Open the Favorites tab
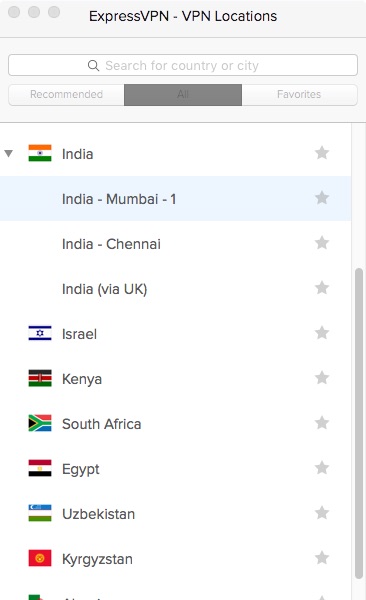 pos(299,95)
